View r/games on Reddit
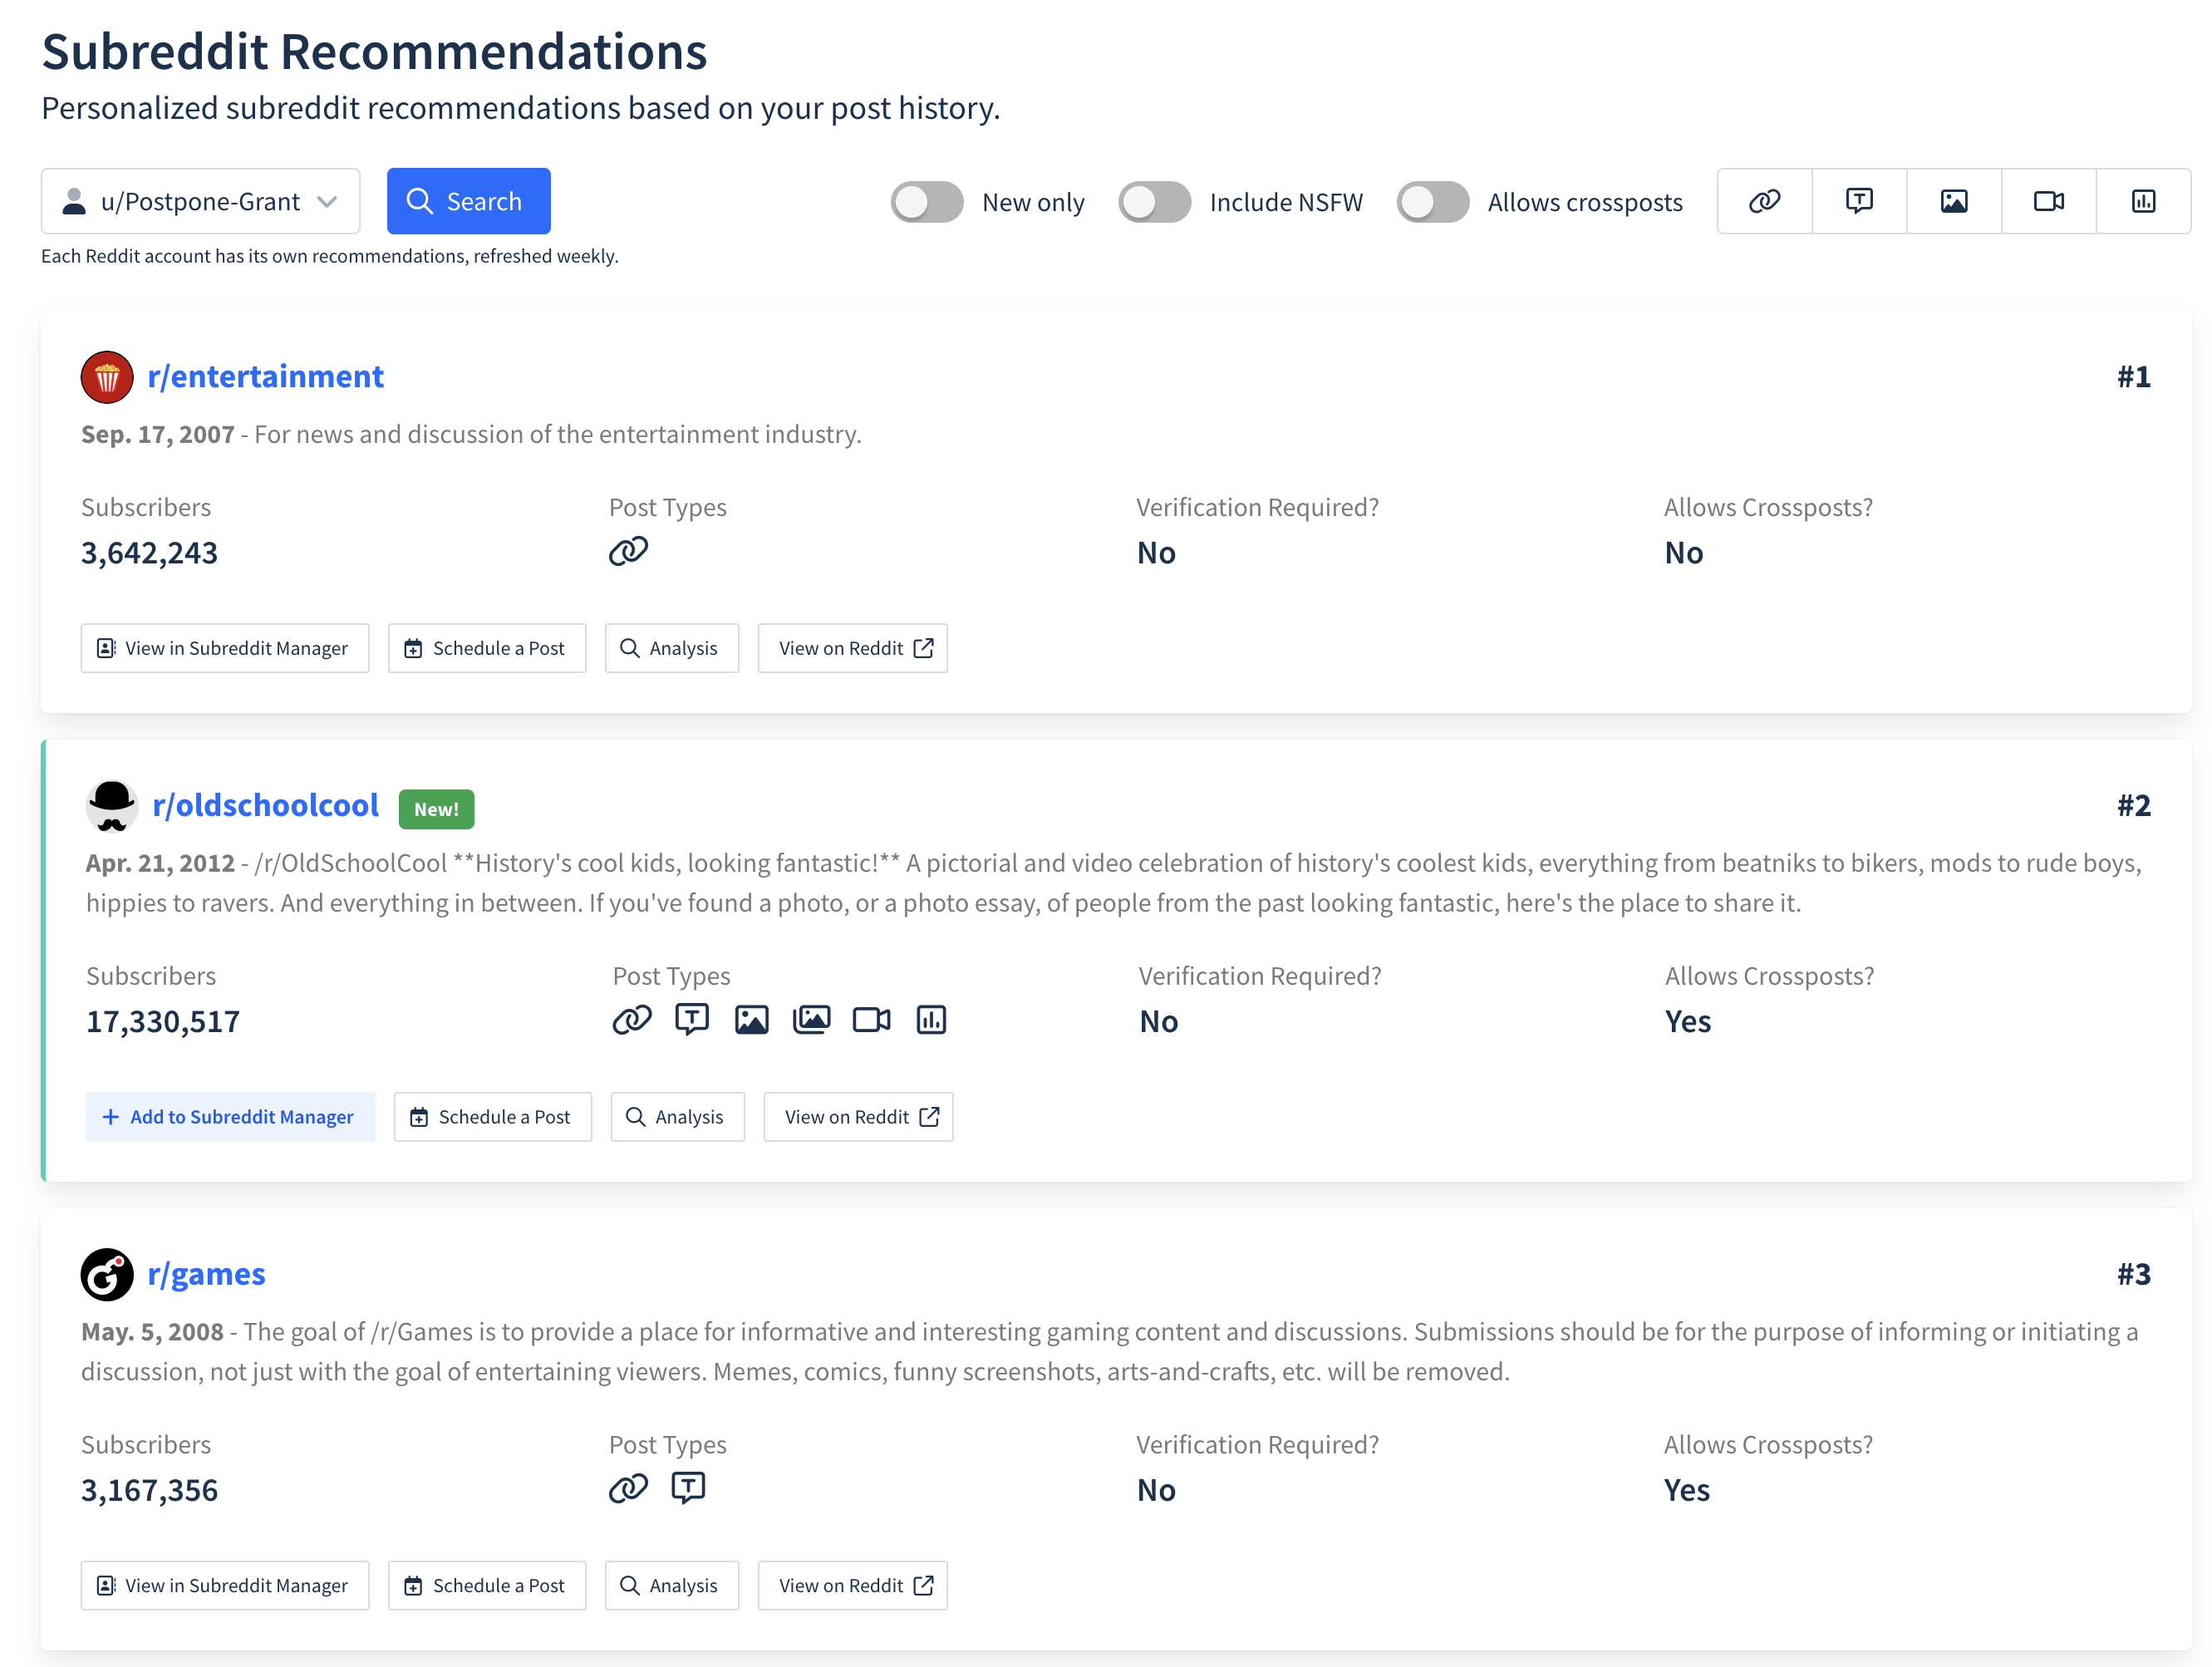Viewport: 2212px width, 1667px height. click(x=853, y=1585)
